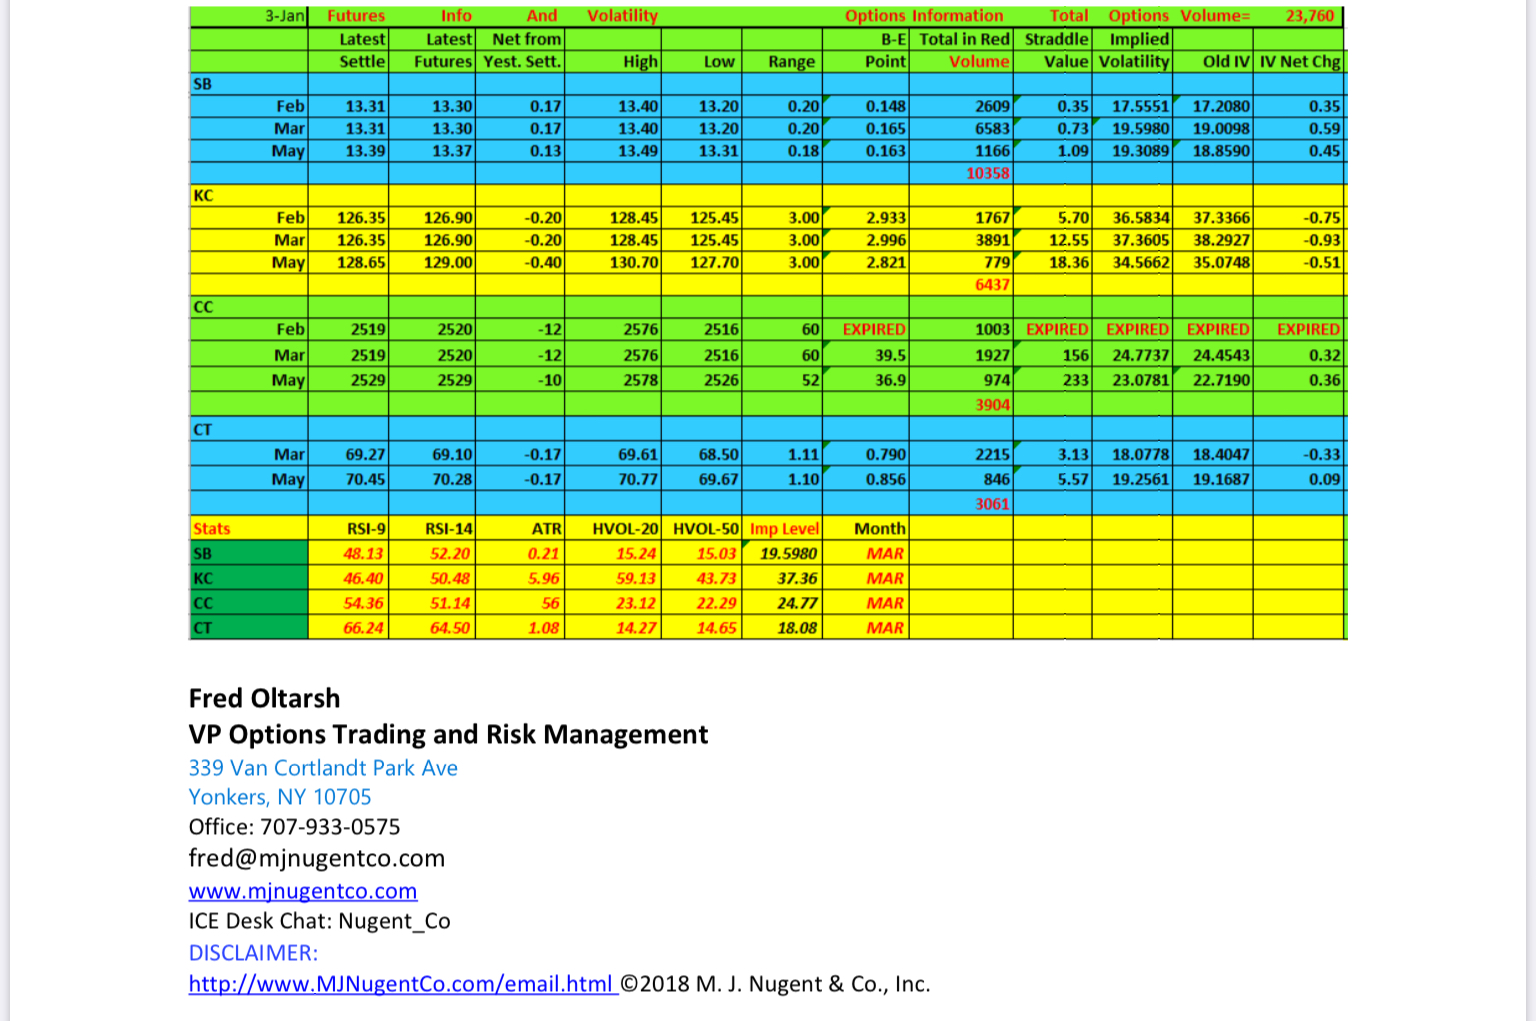Select CC total volume 3904

[x=992, y=404]
